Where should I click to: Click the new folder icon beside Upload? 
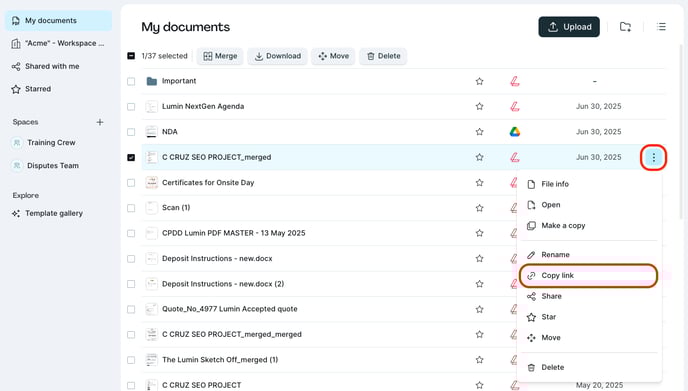click(x=625, y=27)
